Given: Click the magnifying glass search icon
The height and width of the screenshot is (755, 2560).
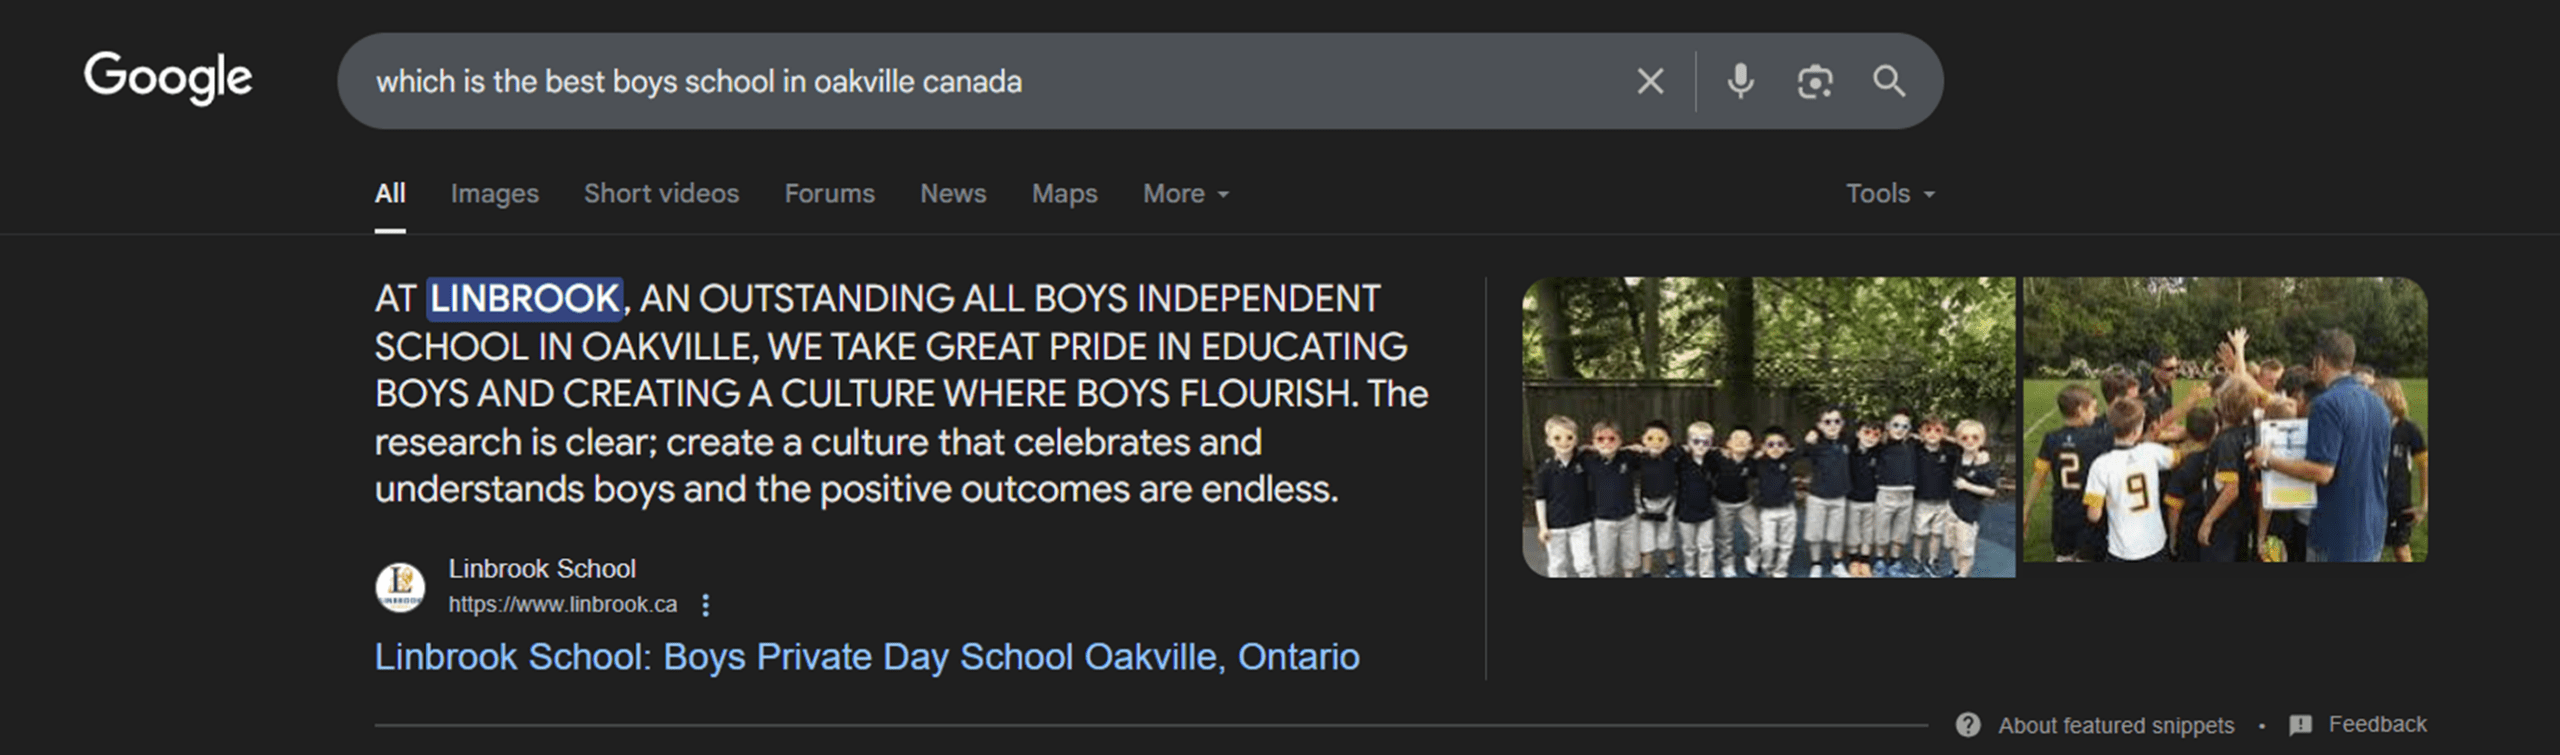Looking at the screenshot, I should [1888, 81].
